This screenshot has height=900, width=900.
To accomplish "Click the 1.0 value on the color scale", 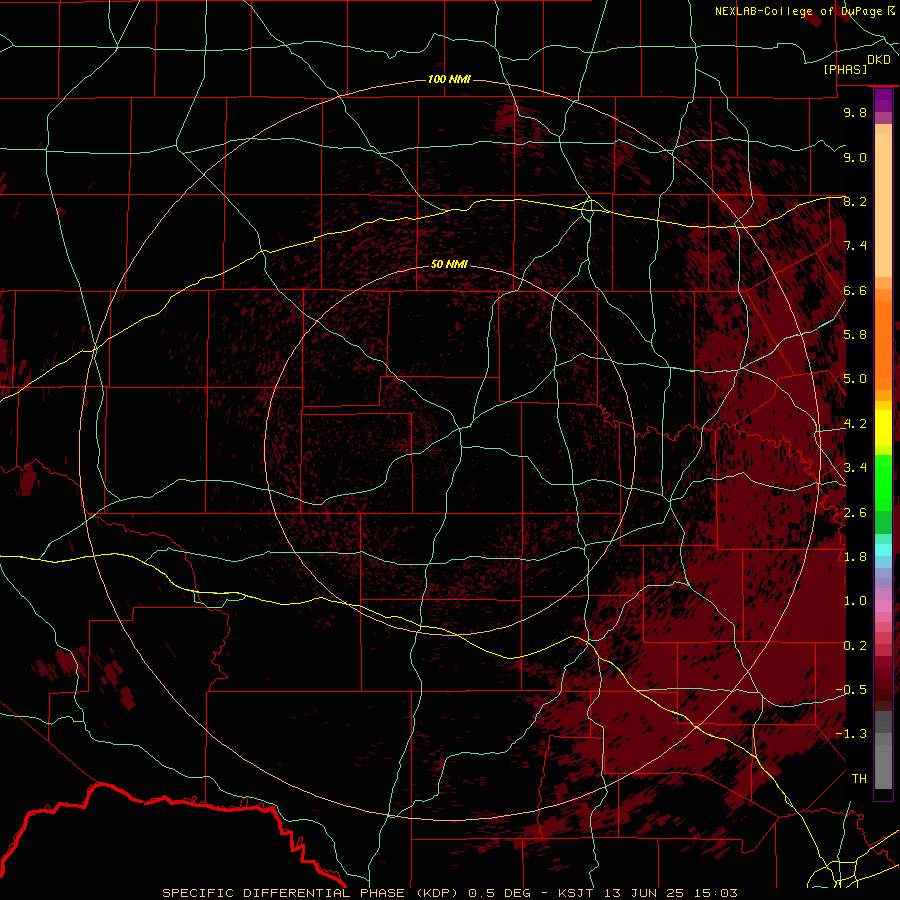I will click(855, 601).
